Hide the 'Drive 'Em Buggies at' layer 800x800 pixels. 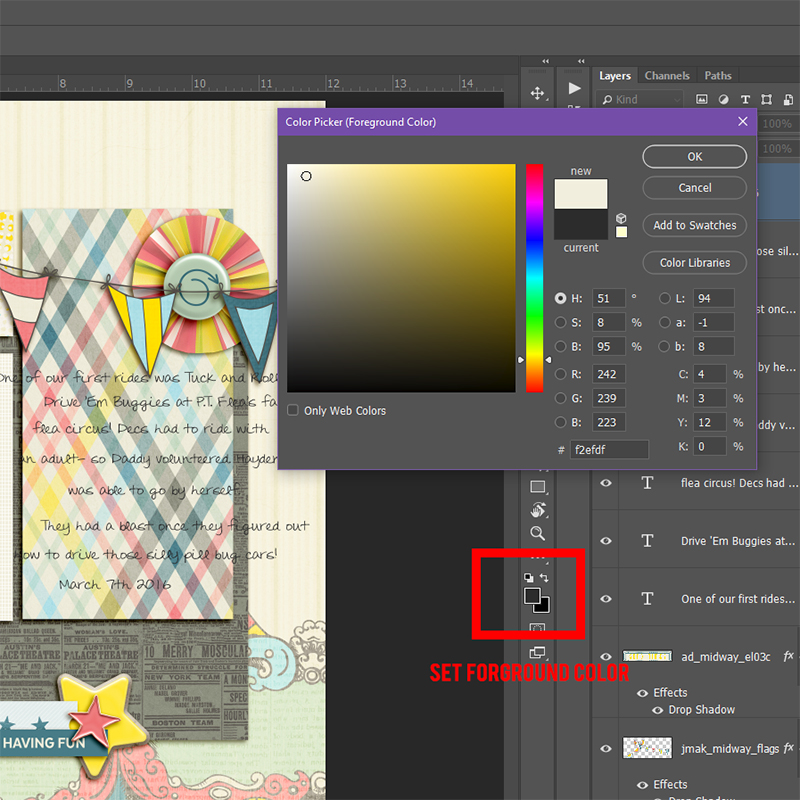point(606,541)
